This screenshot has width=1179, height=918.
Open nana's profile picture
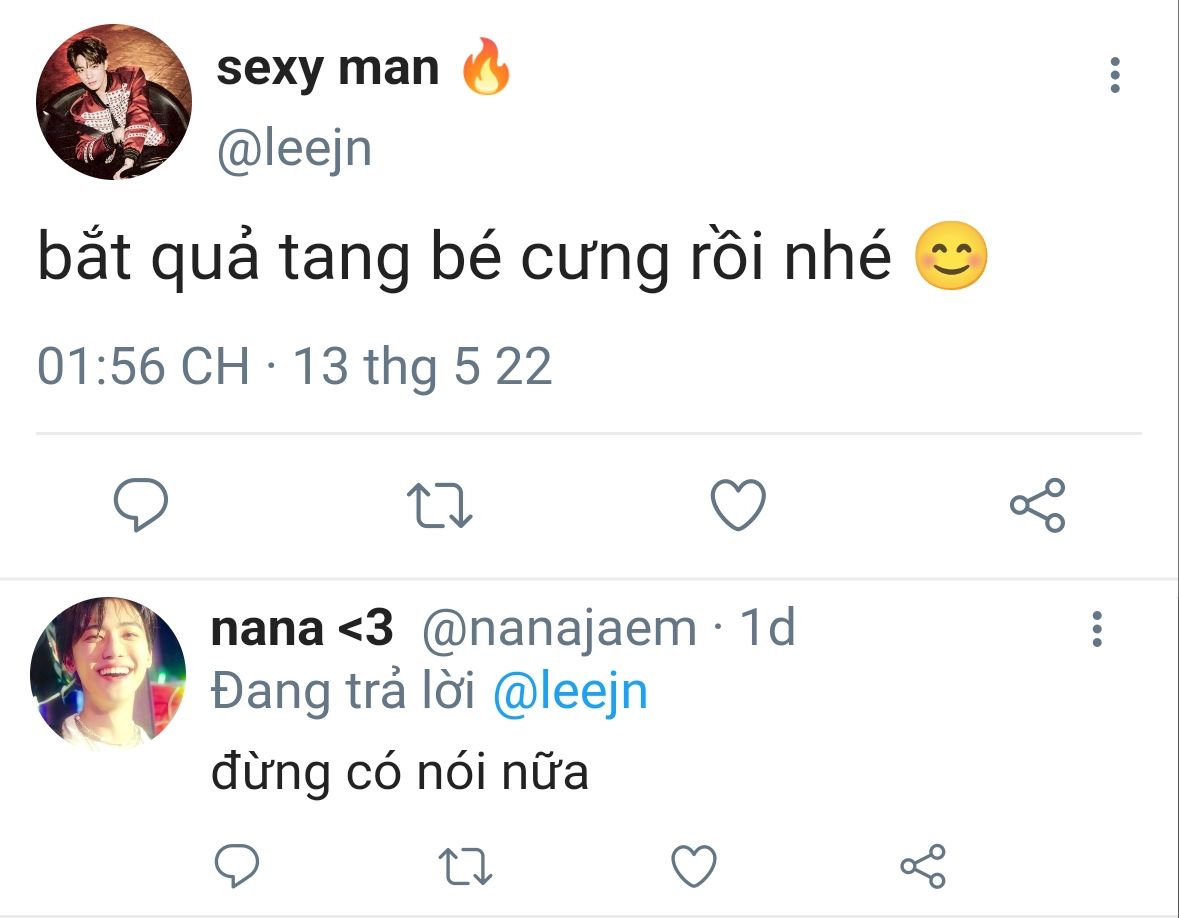pos(108,671)
